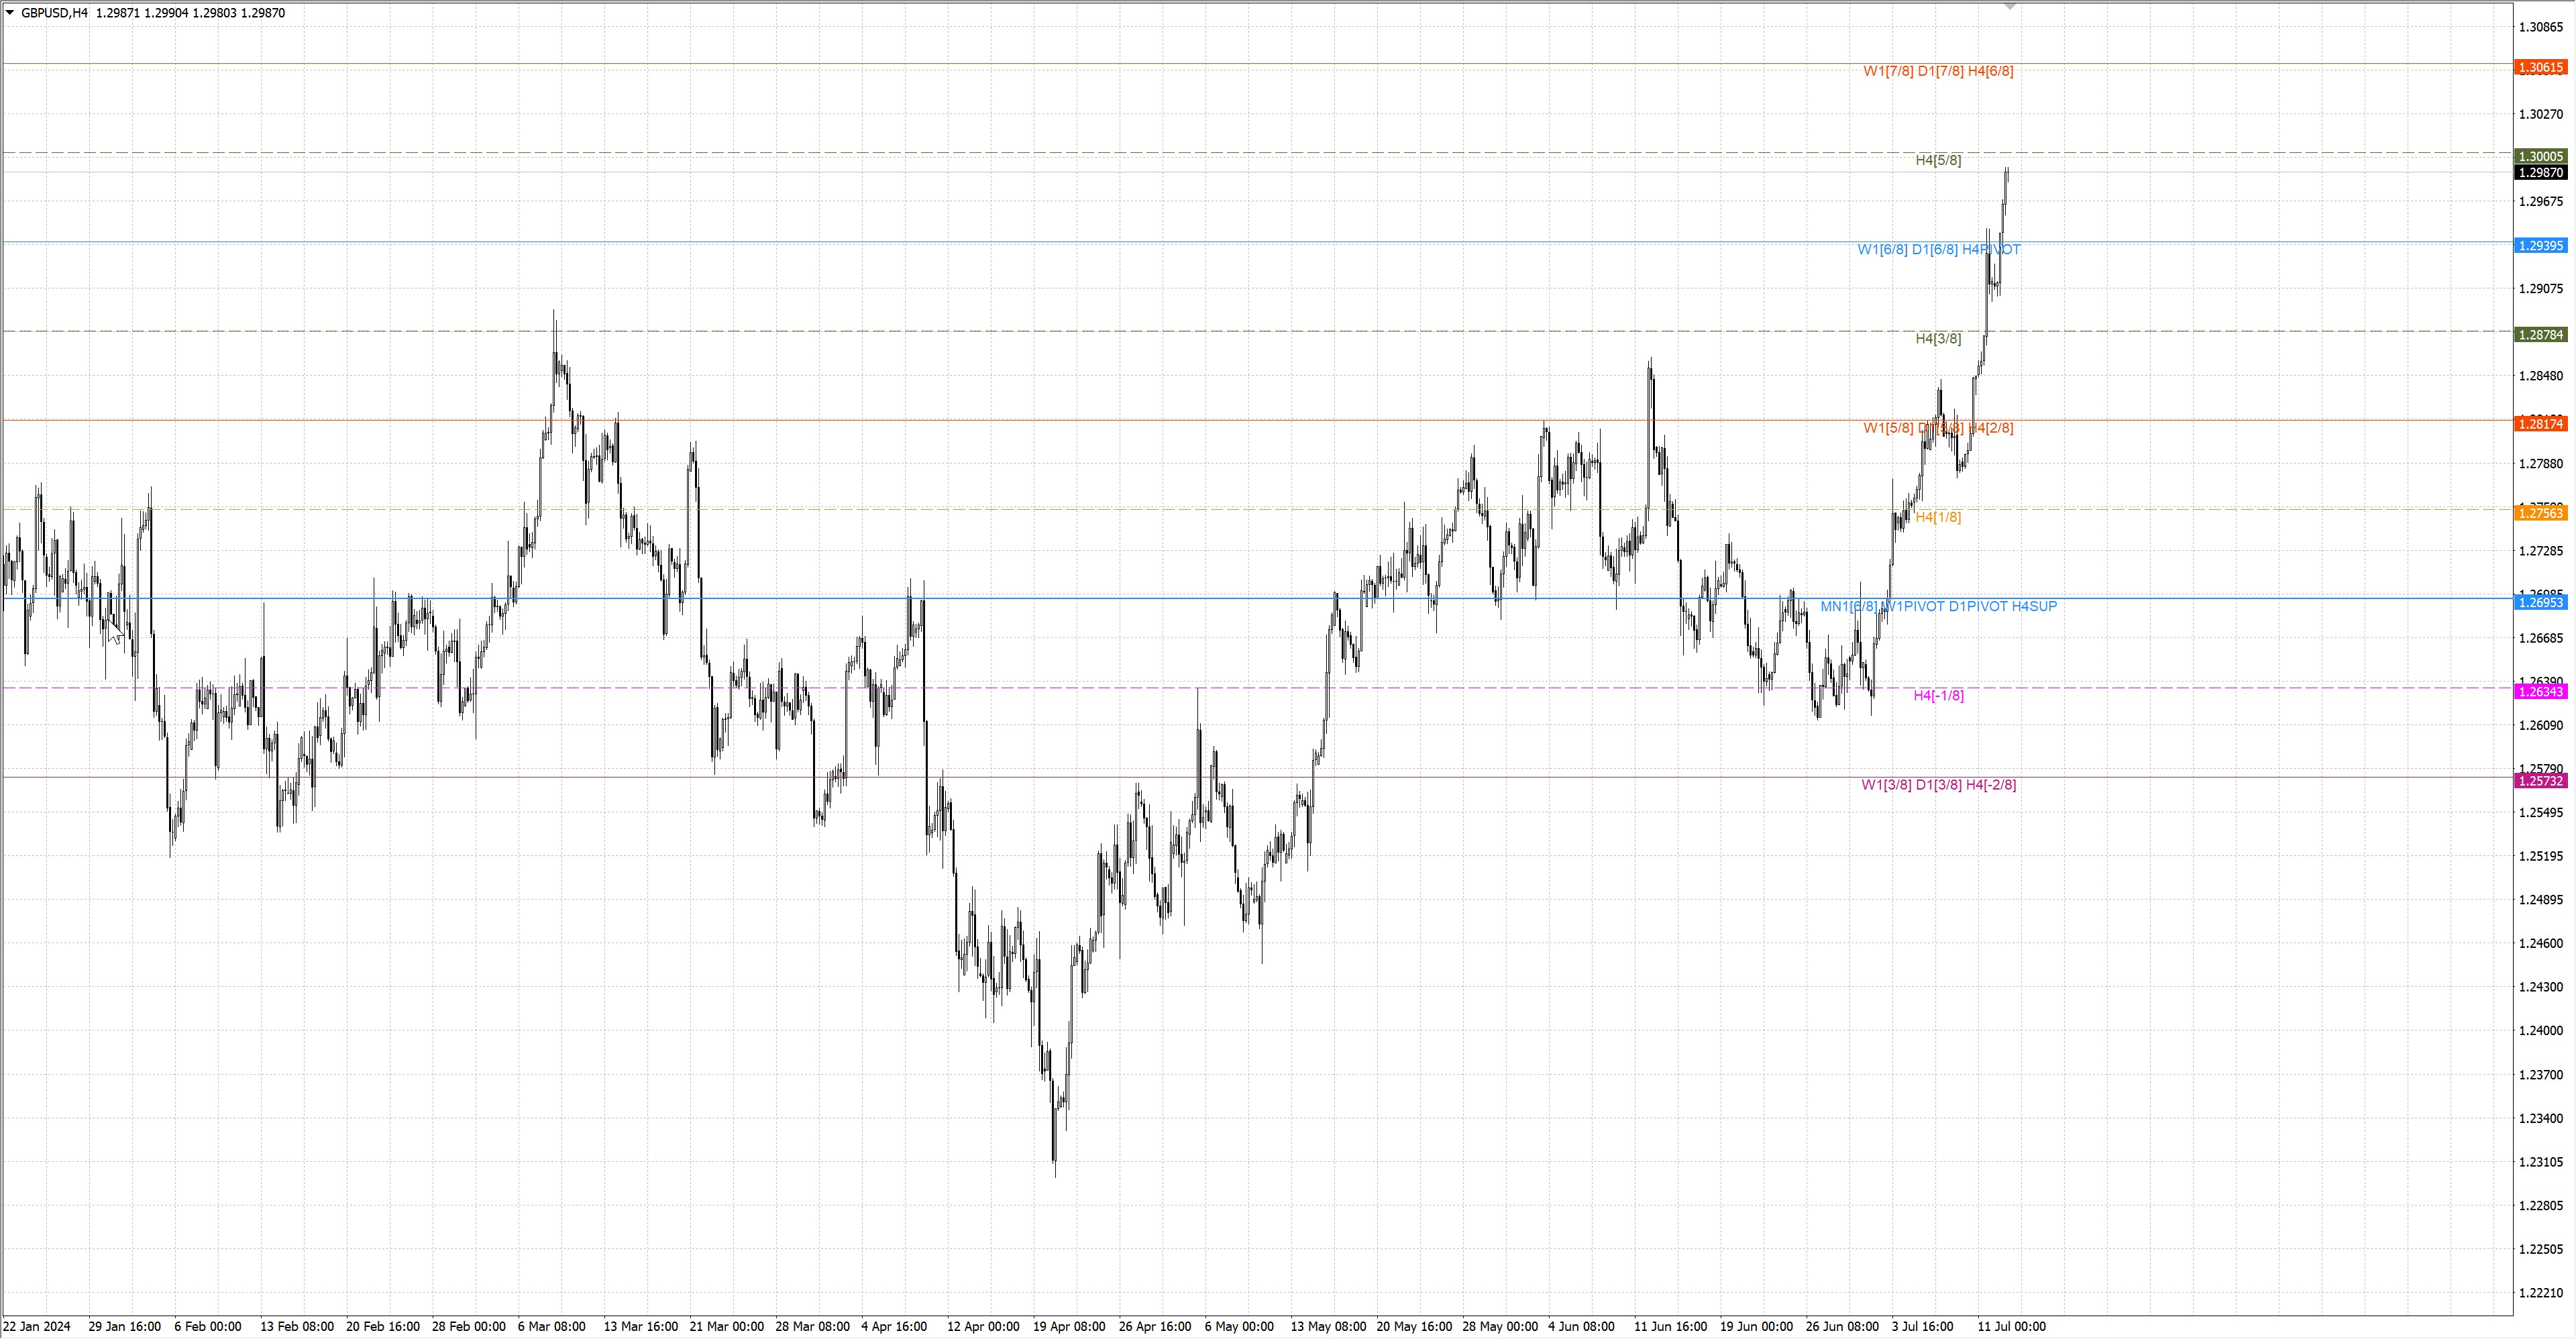
Task: Select the H4[-1/8] level label
Action: tap(1938, 696)
